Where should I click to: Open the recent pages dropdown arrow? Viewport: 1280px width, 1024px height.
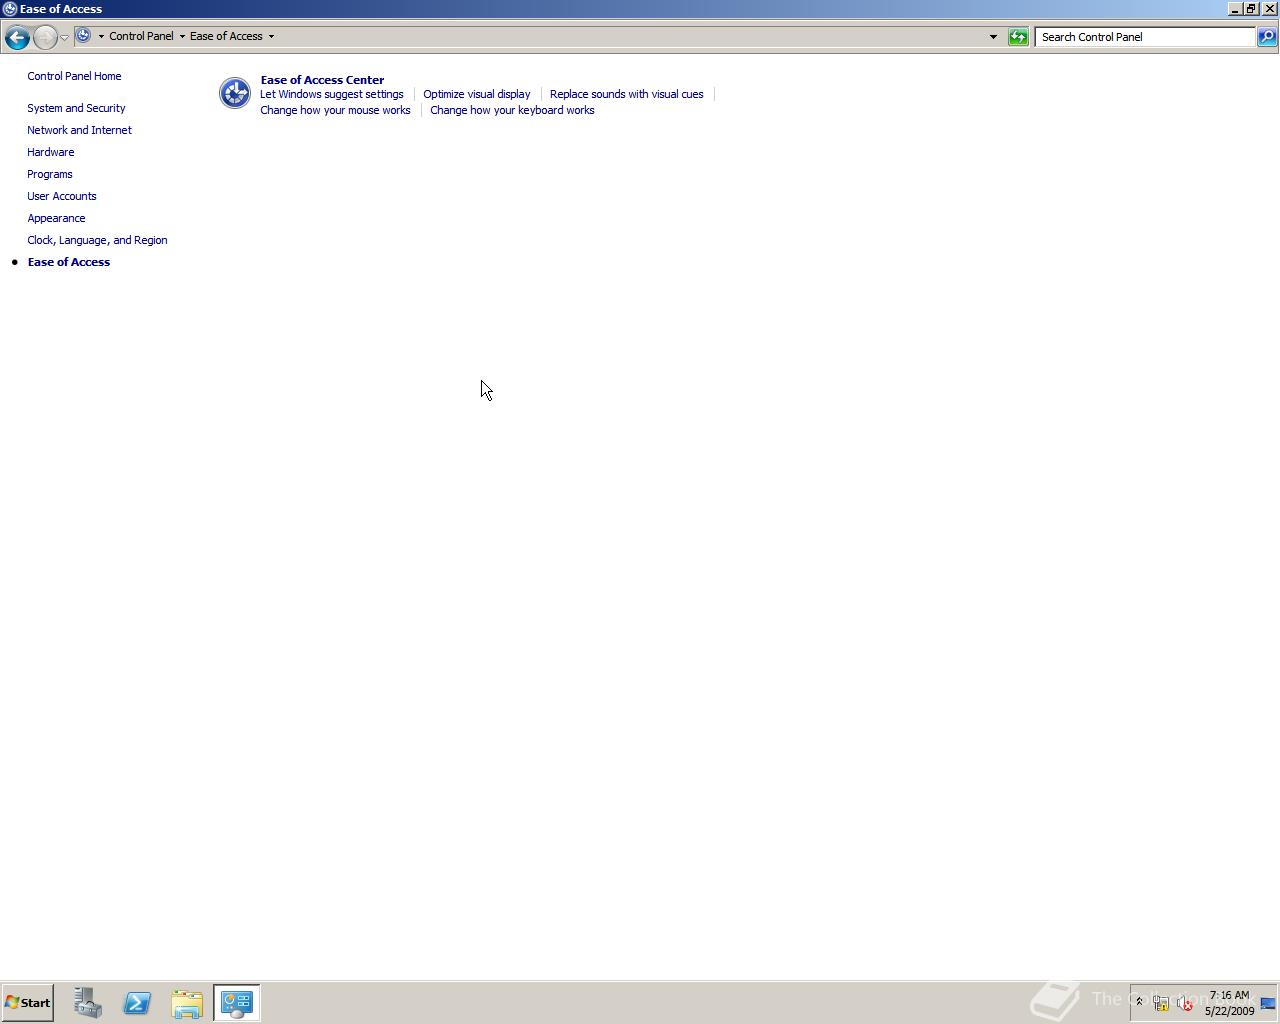64,37
